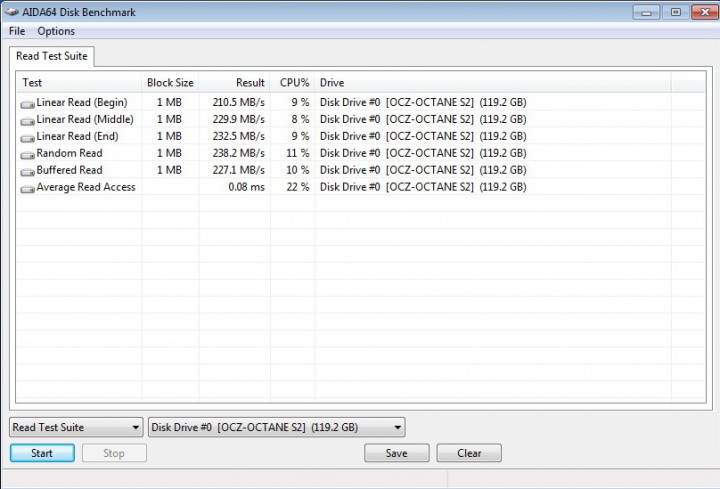Click the drive icon beside Average Read Access
The height and width of the screenshot is (489, 720).
28,189
